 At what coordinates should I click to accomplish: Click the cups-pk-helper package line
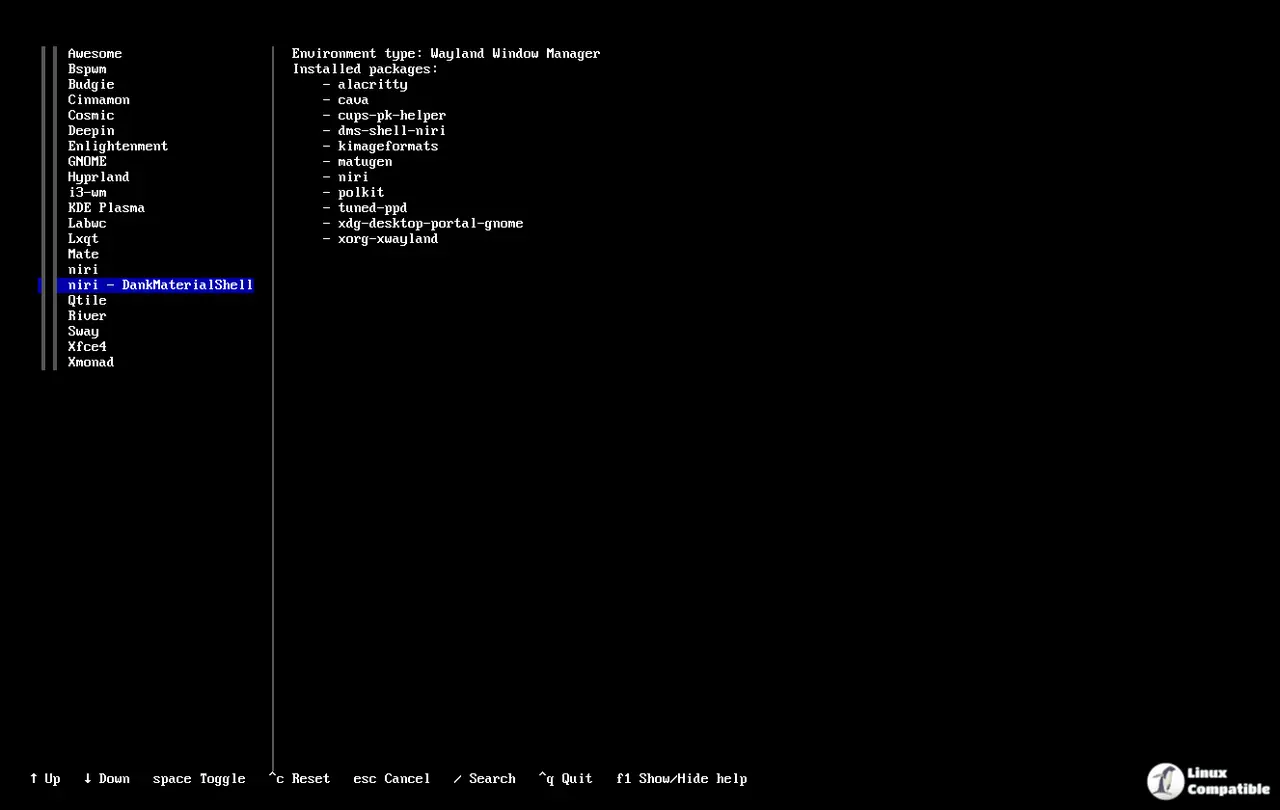(x=384, y=116)
